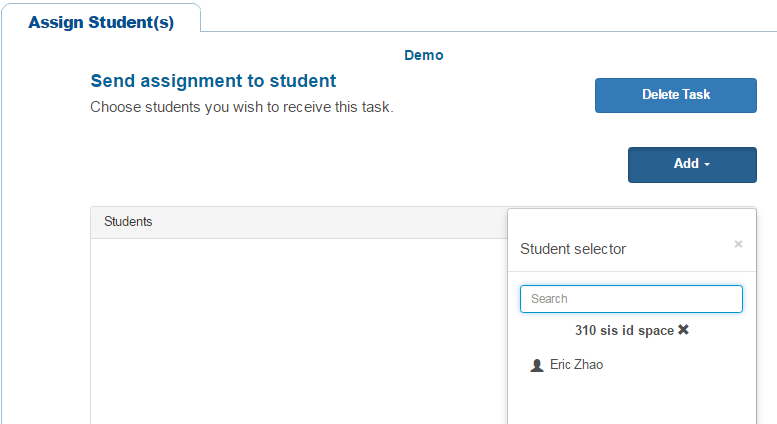The image size is (777, 424).
Task: Click the Demo task title
Action: [423, 55]
